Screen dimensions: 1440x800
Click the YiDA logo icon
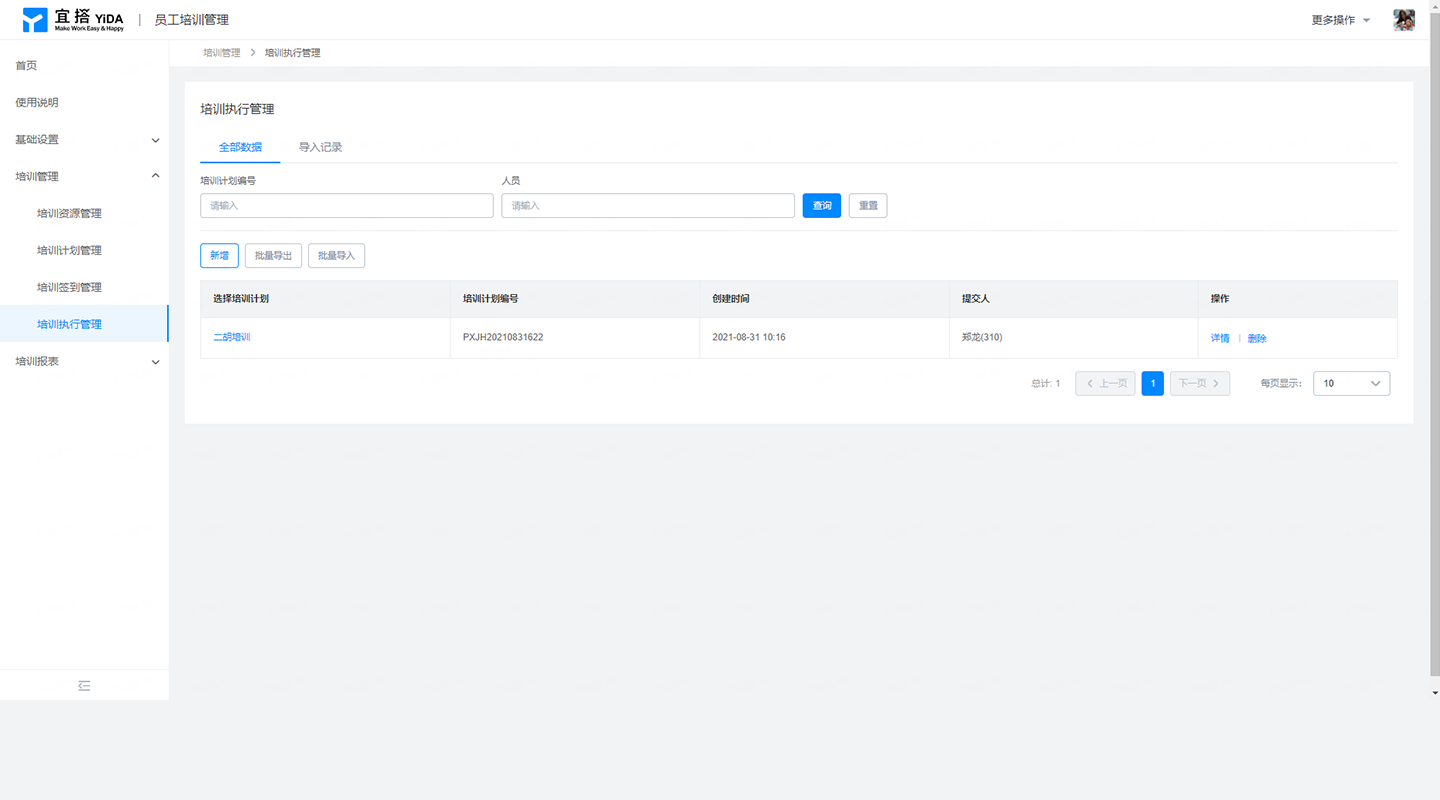tap(35, 20)
